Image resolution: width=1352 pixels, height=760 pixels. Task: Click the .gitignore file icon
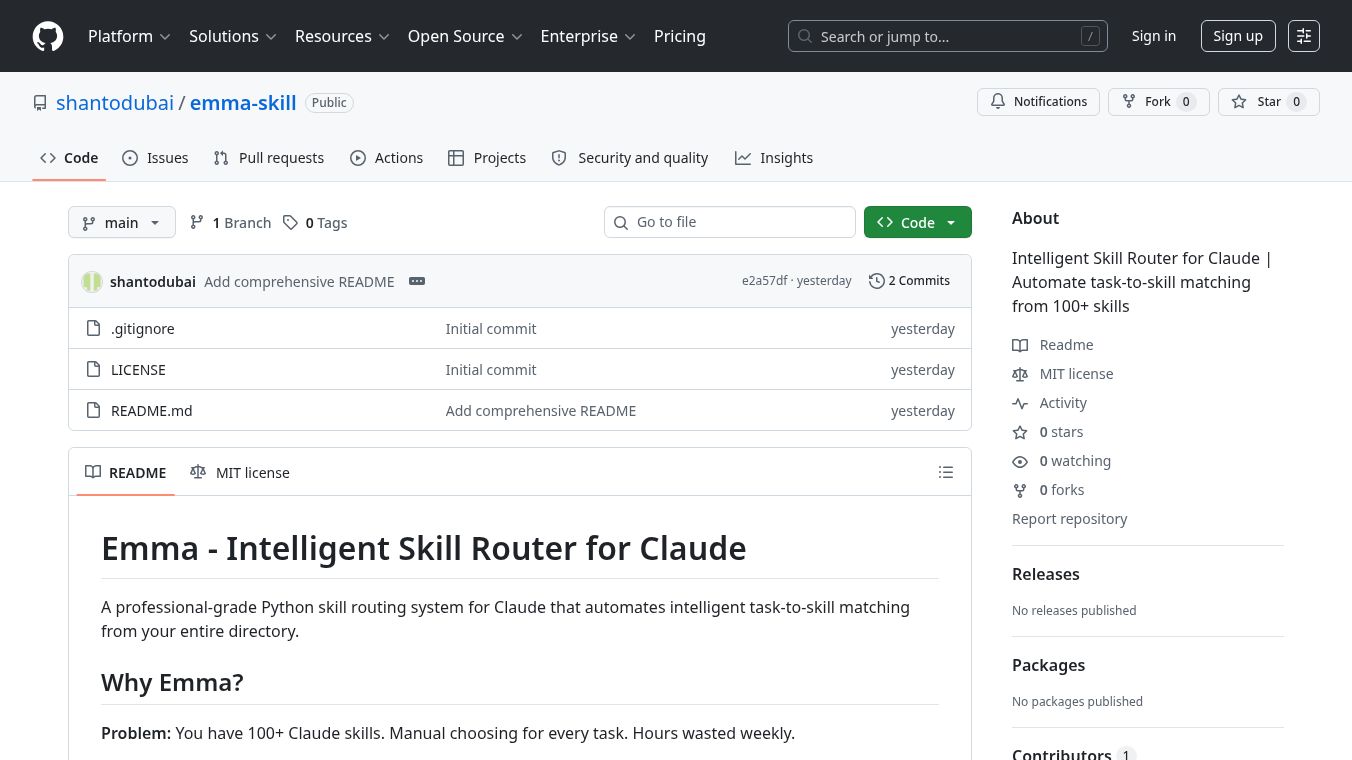[x=94, y=328]
